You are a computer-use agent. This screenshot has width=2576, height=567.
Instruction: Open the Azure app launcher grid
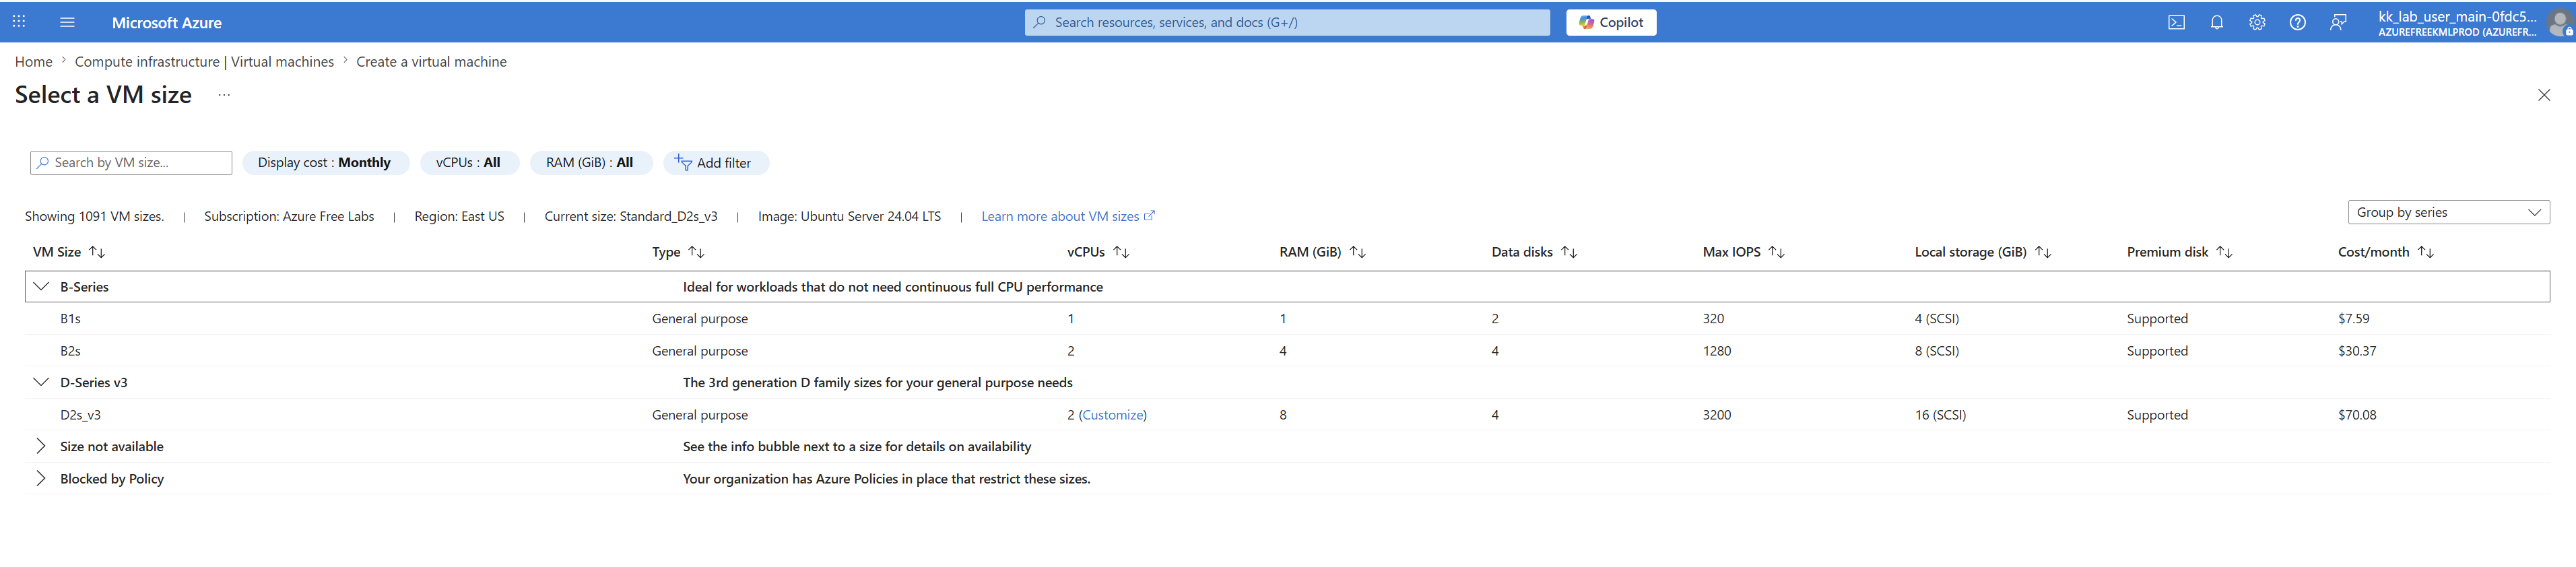(19, 22)
